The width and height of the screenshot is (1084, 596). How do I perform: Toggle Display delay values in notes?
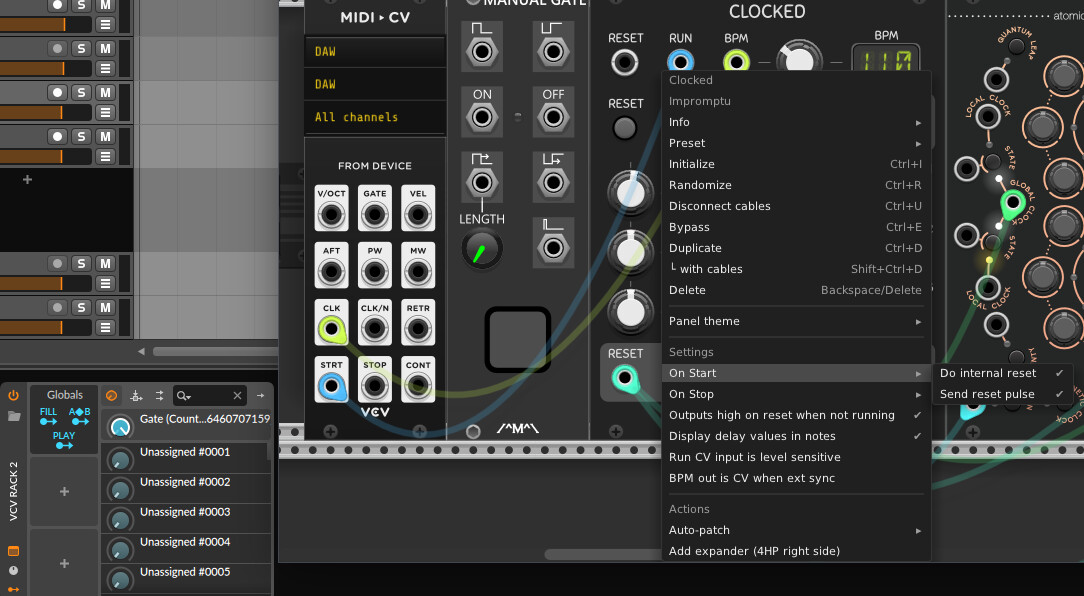coord(796,436)
